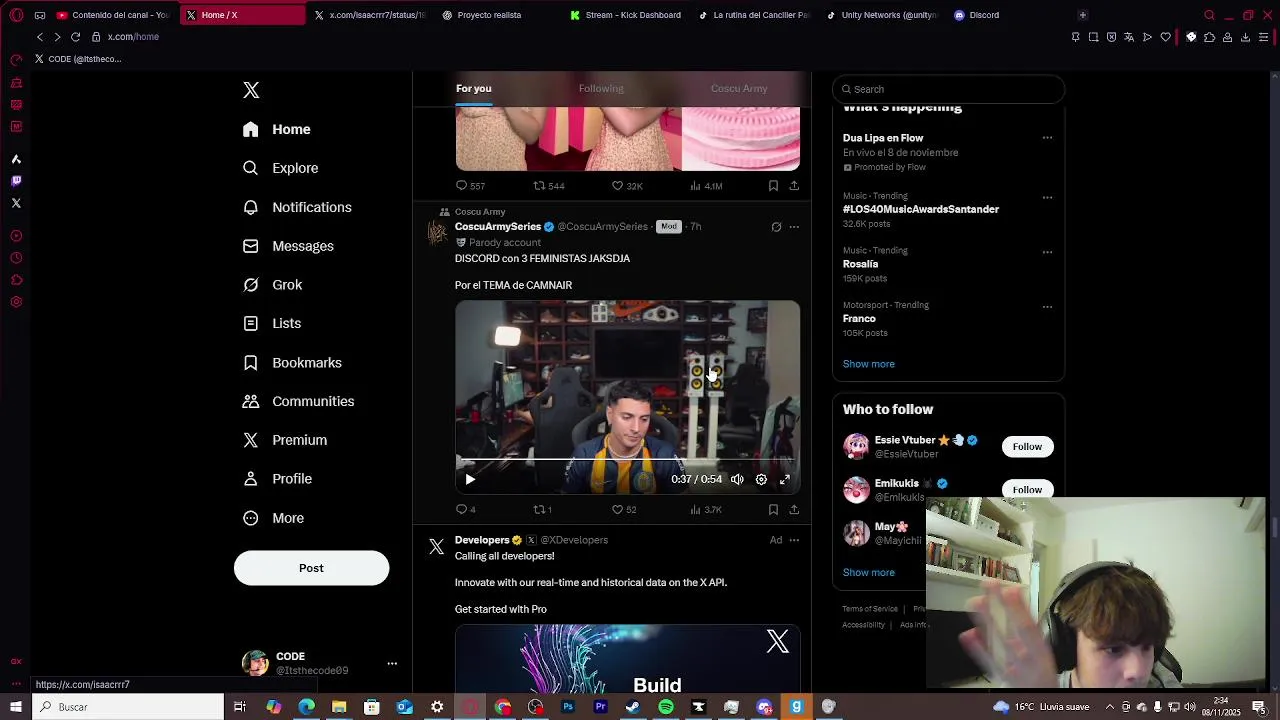
Task: Open More menu in sidebar
Action: (x=273, y=518)
